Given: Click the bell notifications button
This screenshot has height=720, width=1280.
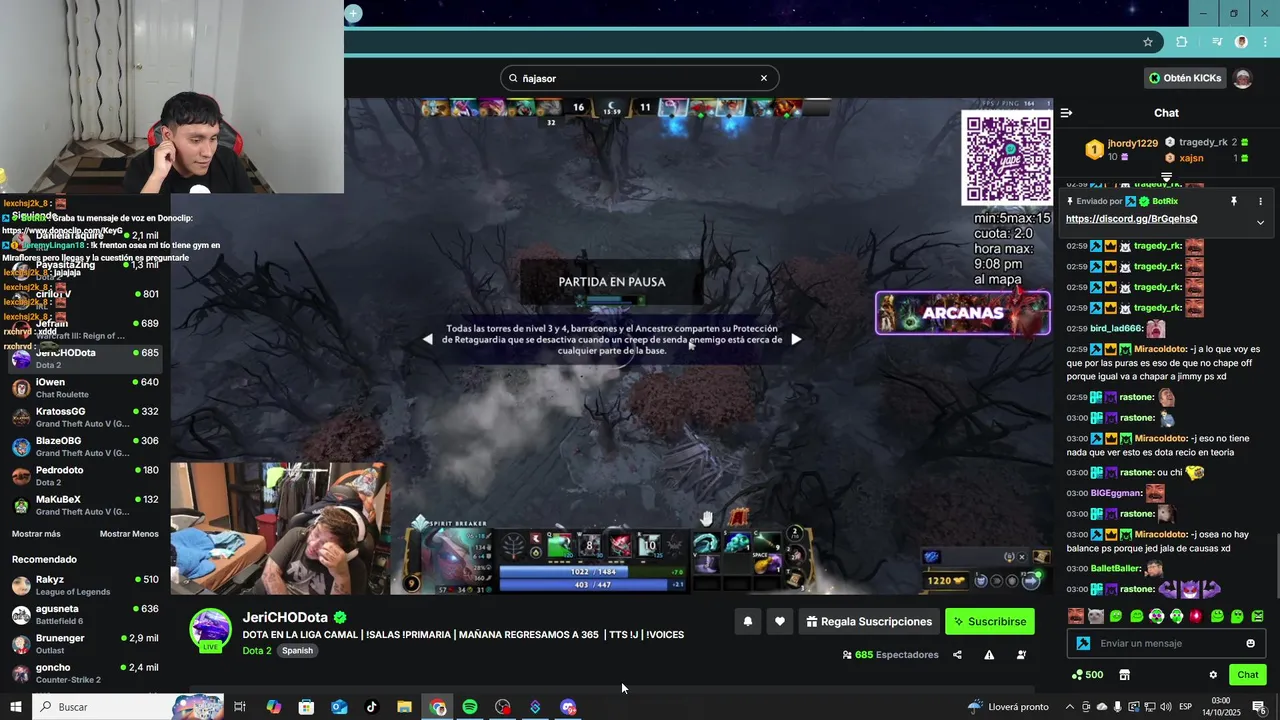Looking at the screenshot, I should 747,621.
